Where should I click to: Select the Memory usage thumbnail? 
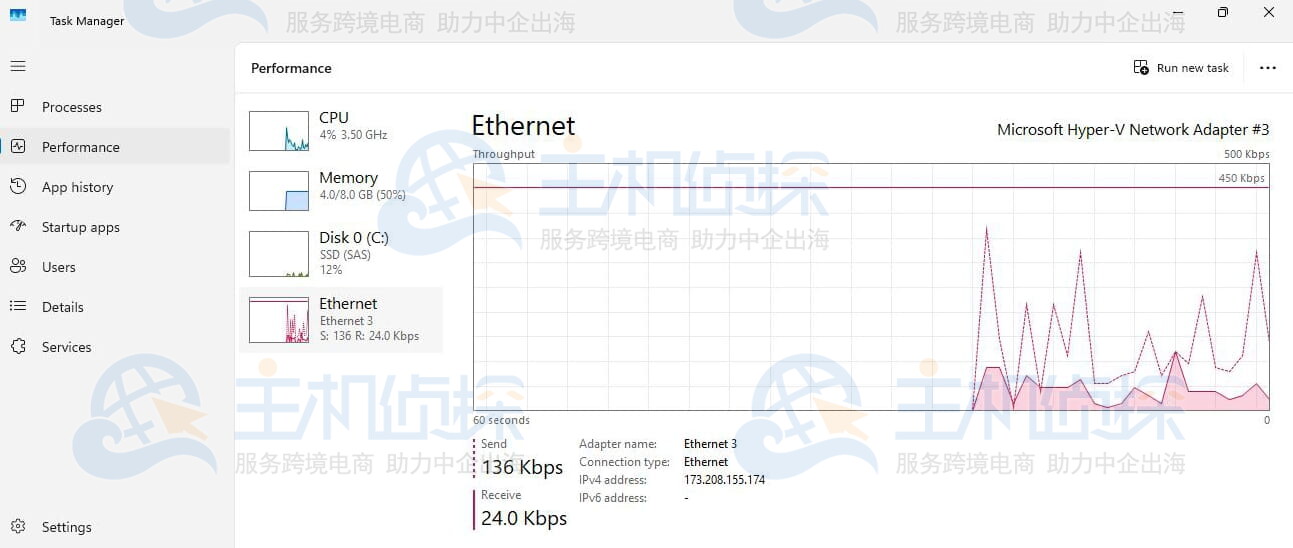tap(278, 191)
